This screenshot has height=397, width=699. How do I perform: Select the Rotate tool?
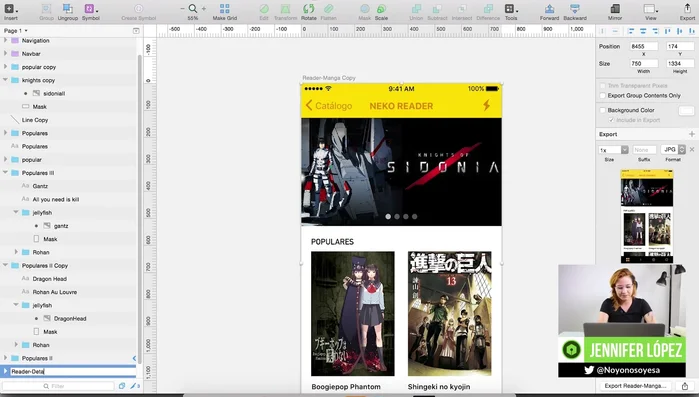point(308,9)
